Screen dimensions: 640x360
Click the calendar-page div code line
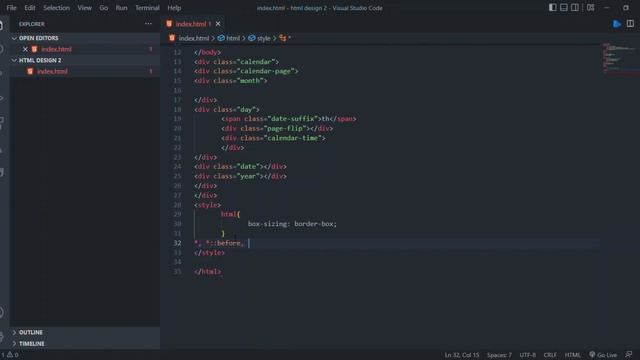tap(246, 71)
